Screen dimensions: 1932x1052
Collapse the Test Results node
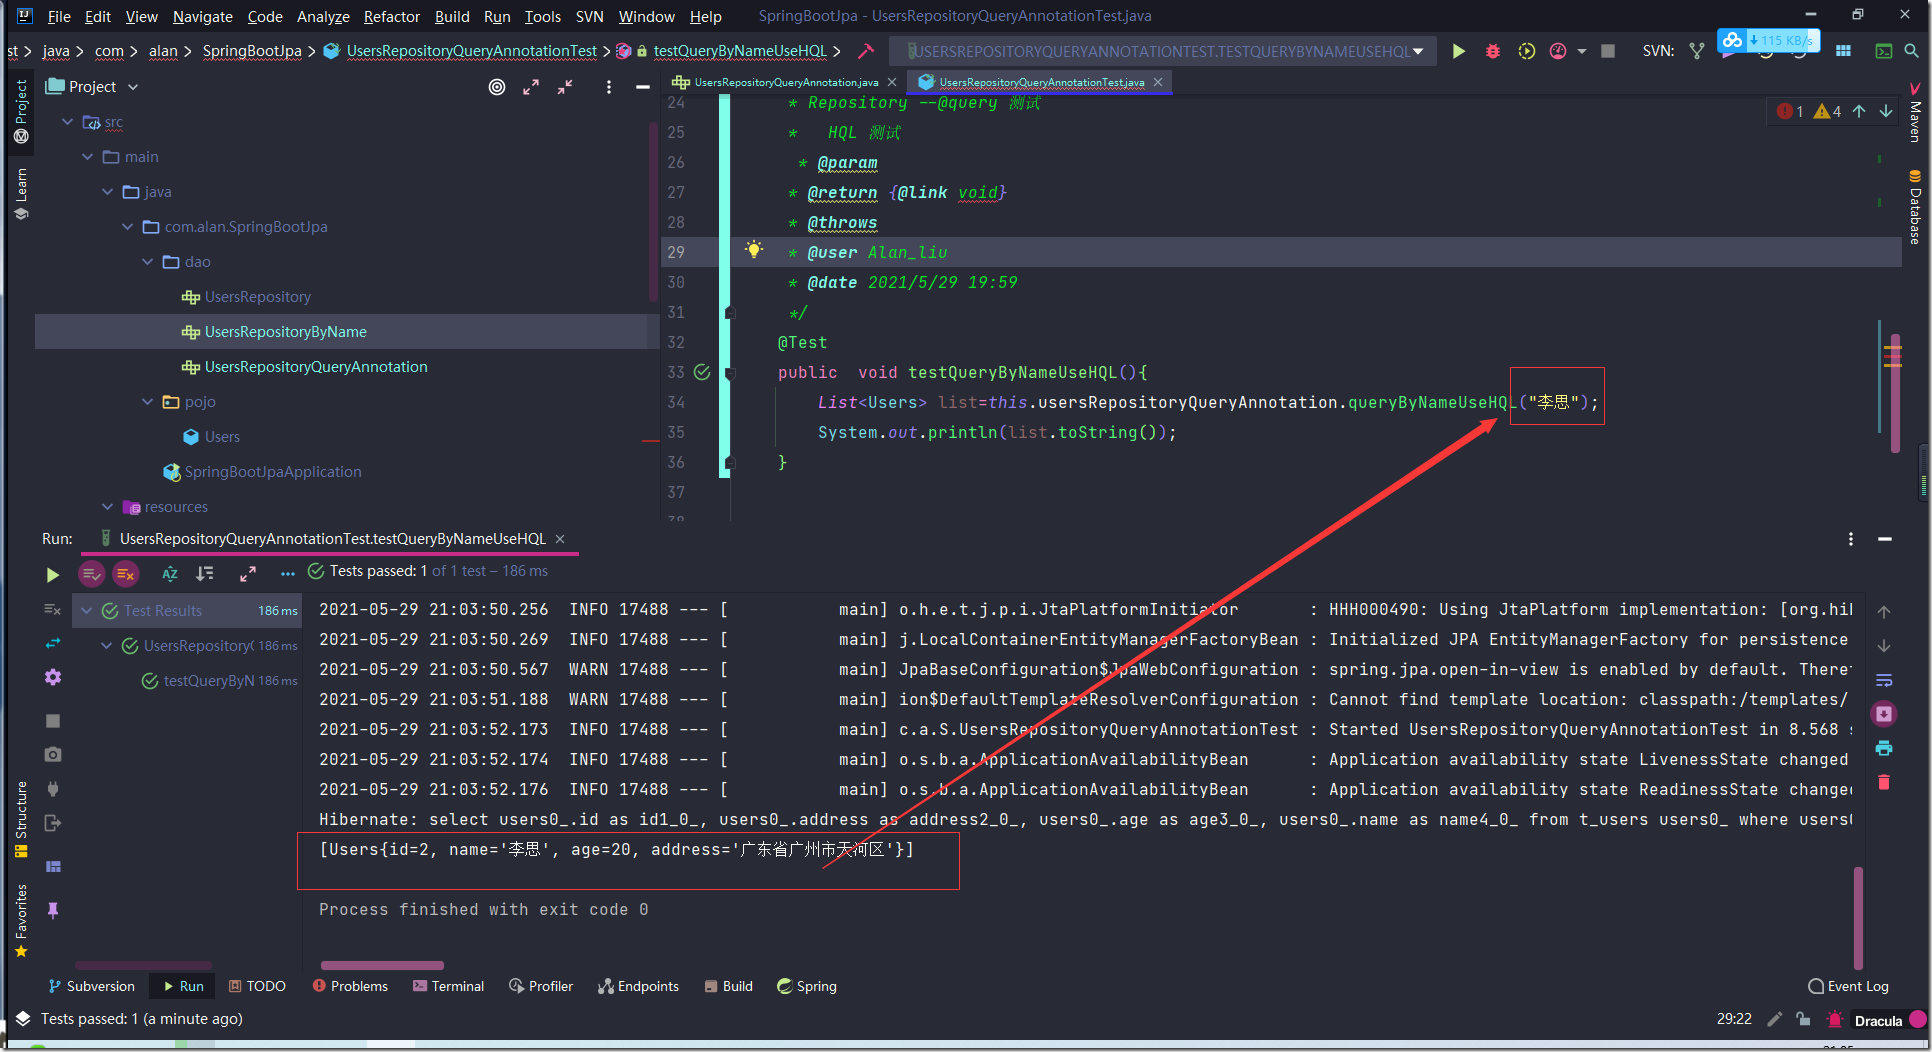pos(86,610)
